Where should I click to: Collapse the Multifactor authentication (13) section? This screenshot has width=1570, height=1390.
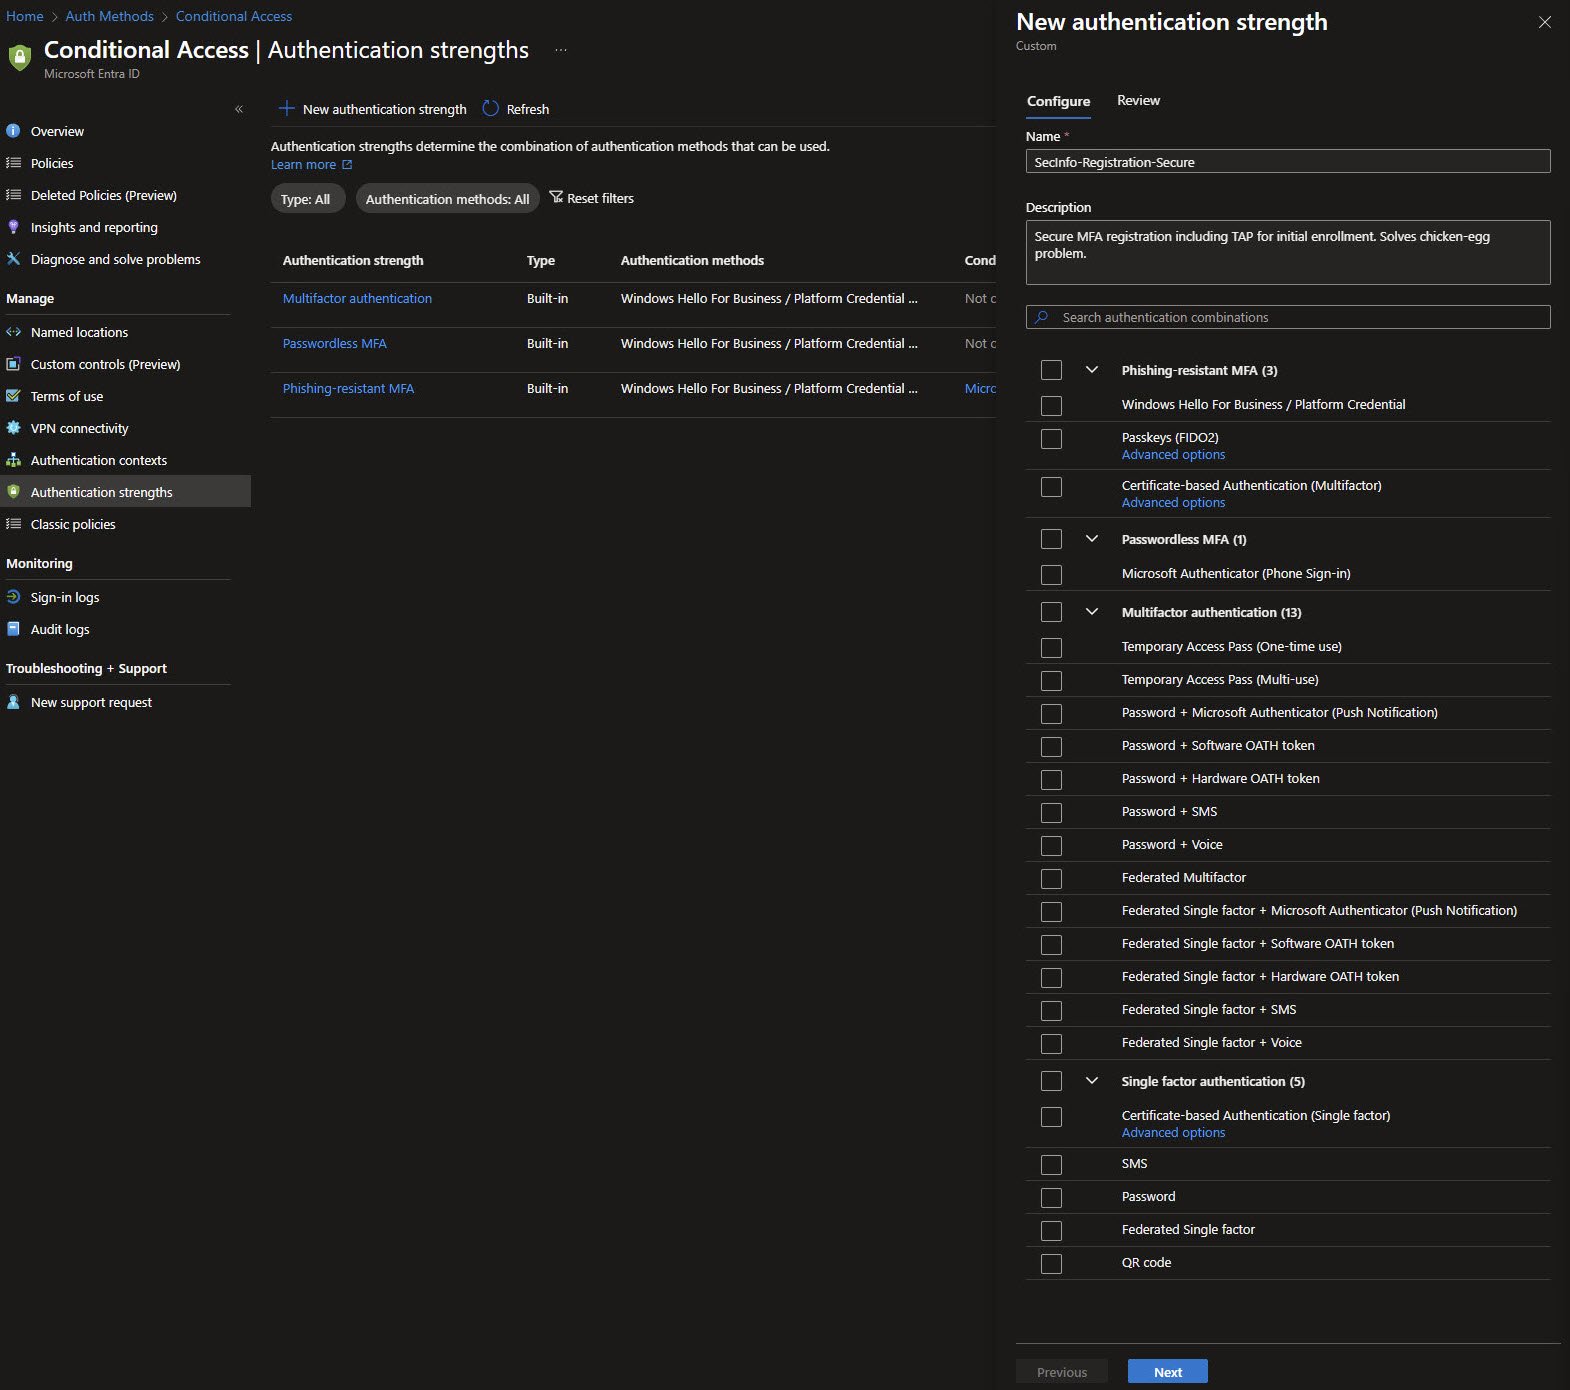[1092, 612]
